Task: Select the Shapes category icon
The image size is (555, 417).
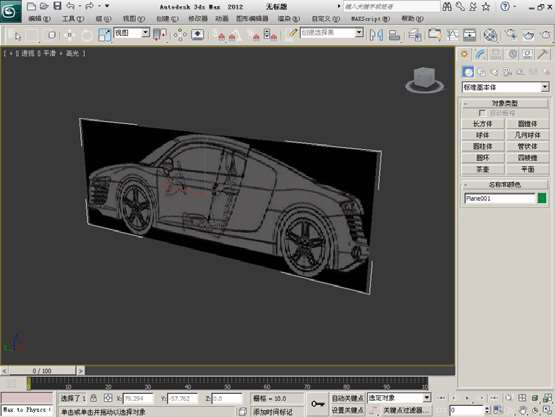Action: (482, 72)
